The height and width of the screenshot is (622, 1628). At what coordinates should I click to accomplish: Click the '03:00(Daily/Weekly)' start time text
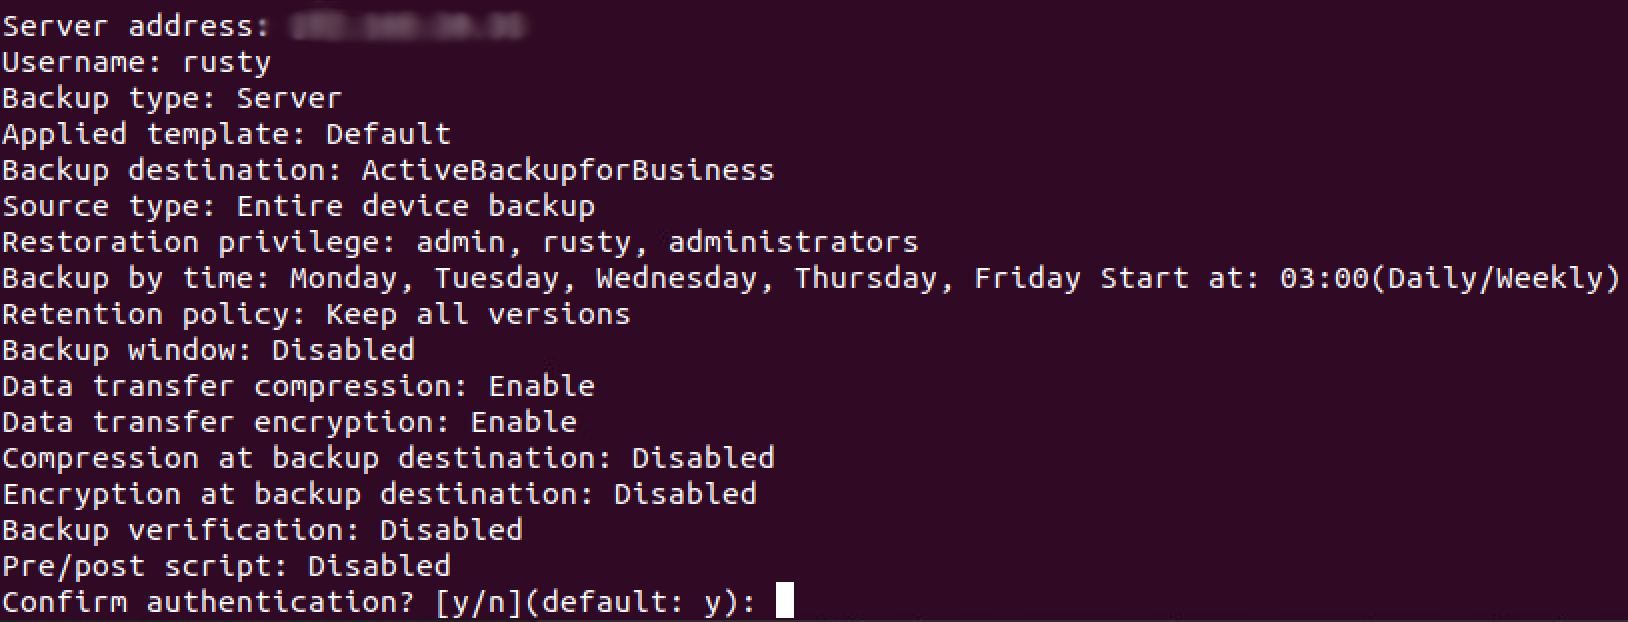[x=1450, y=278]
